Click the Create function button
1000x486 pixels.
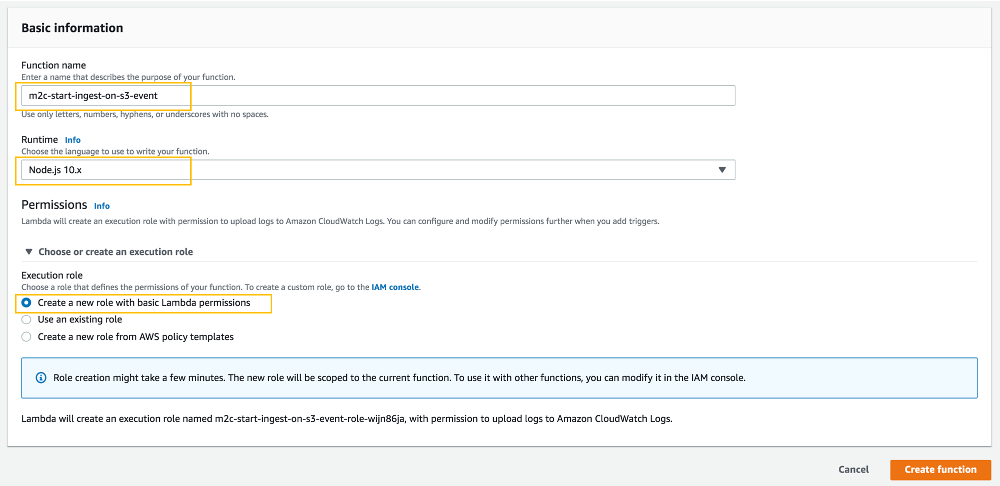(940, 469)
